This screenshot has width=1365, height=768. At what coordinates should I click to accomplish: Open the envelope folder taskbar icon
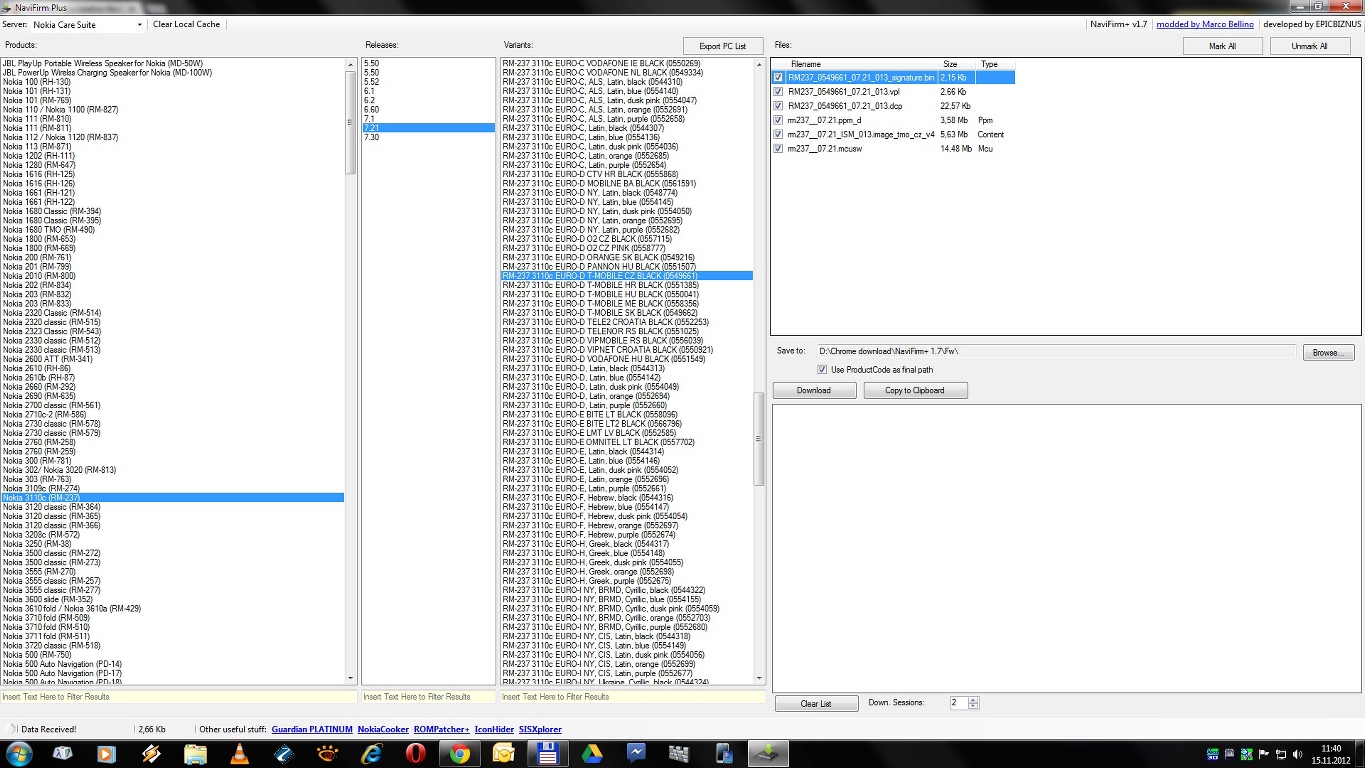[x=503, y=754]
